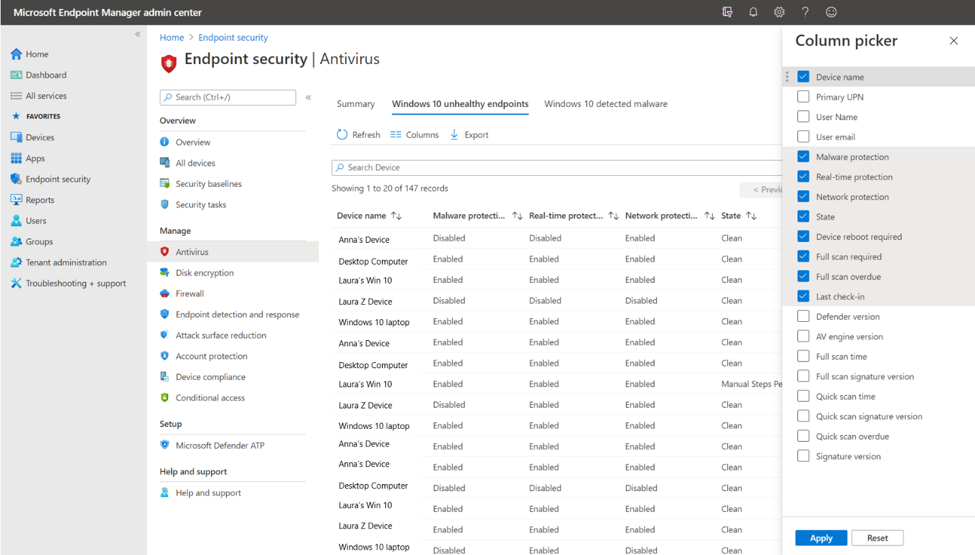The height and width of the screenshot is (555, 975).
Task: Click the Firewall icon under Manage
Action: coord(165,293)
